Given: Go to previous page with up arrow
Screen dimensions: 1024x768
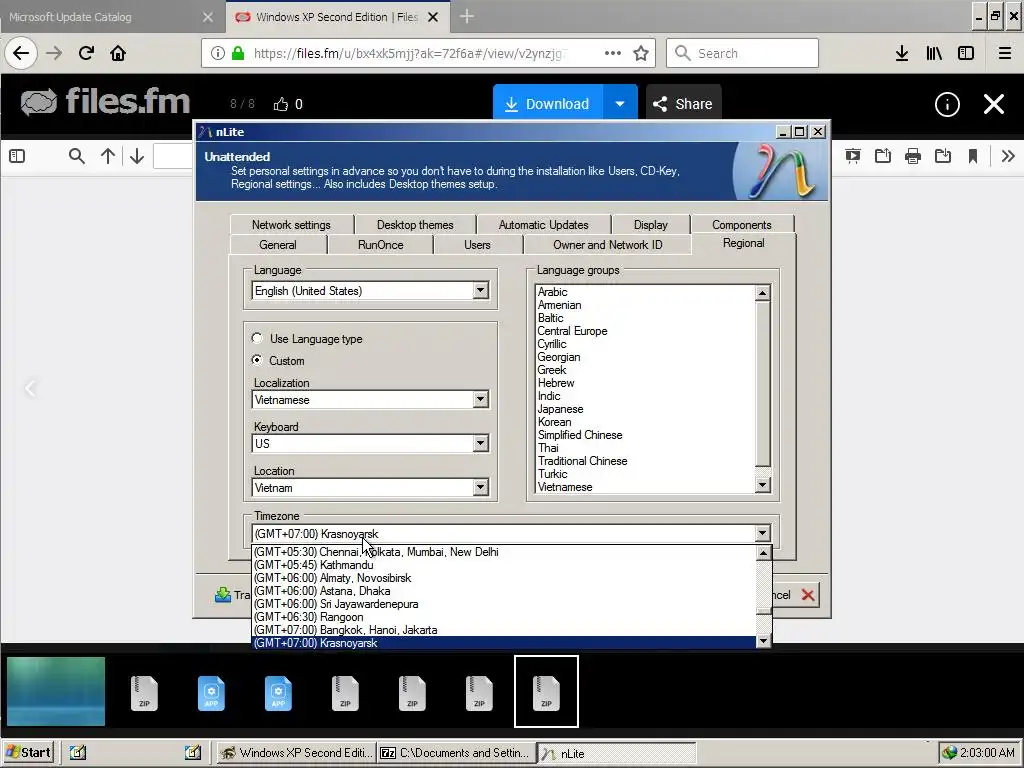Looking at the screenshot, I should [108, 156].
